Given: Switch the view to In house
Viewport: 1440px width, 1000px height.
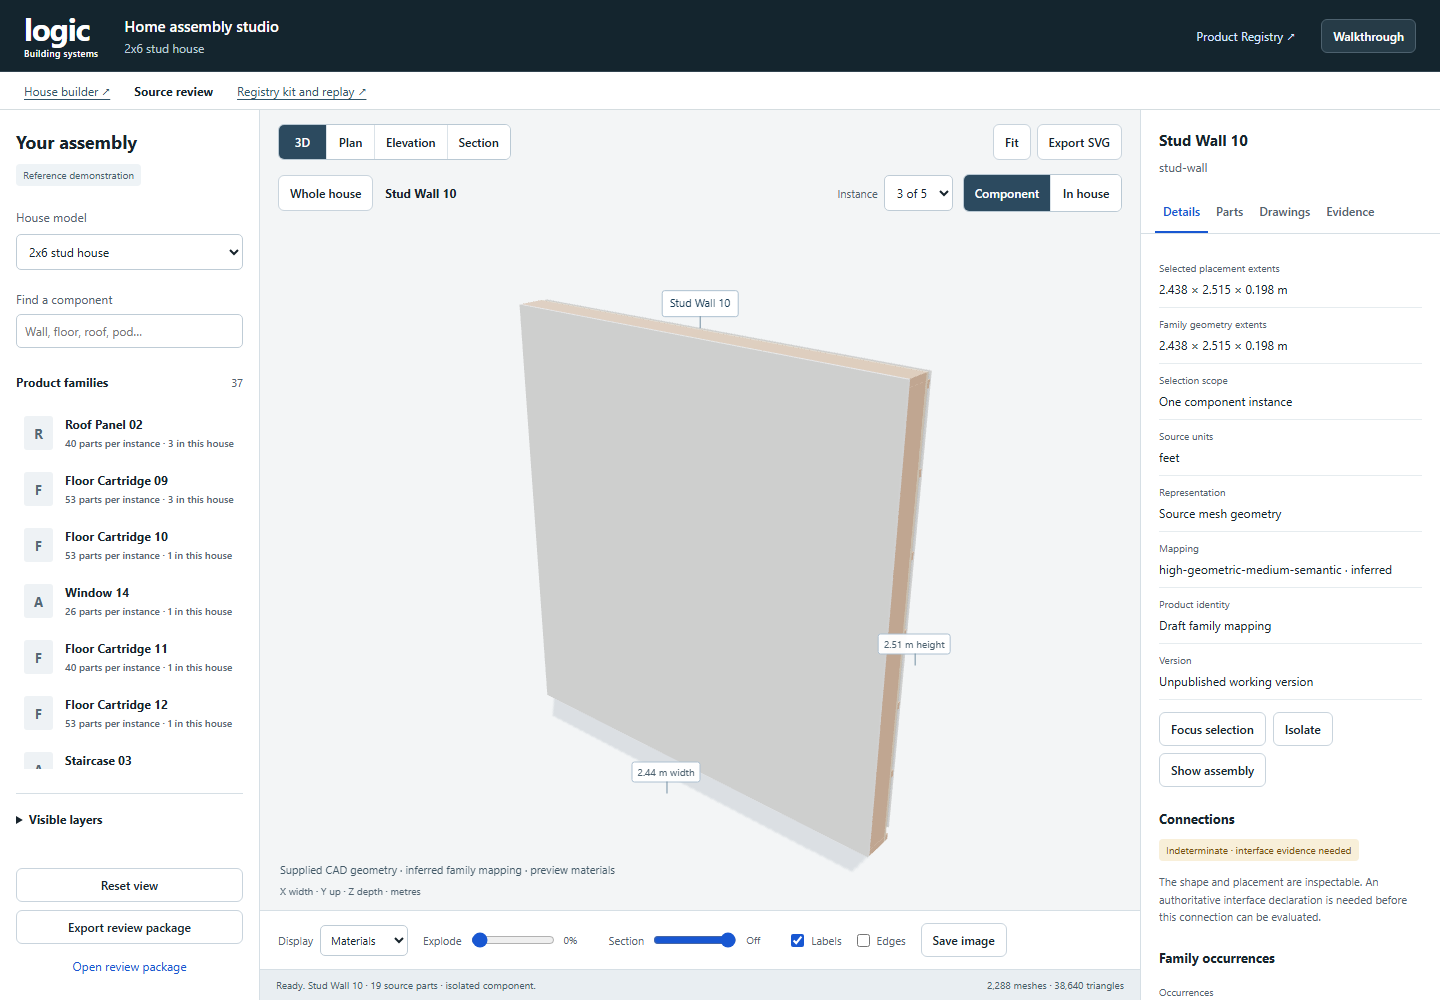Looking at the screenshot, I should click(x=1085, y=194).
